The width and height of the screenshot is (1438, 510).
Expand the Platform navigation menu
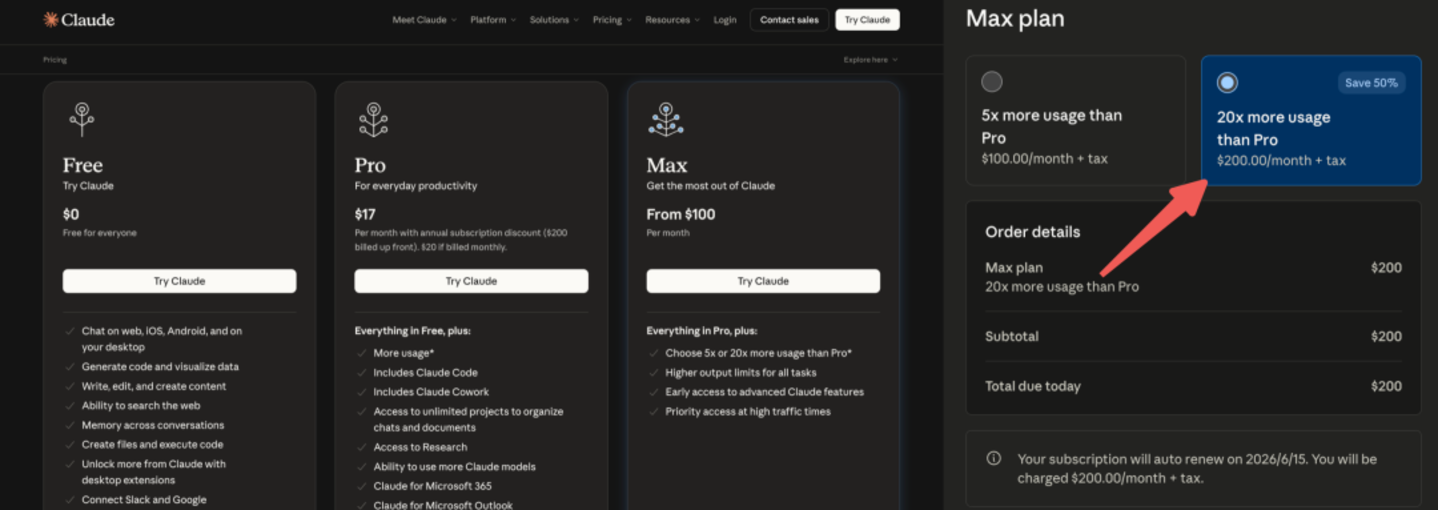tap(494, 20)
